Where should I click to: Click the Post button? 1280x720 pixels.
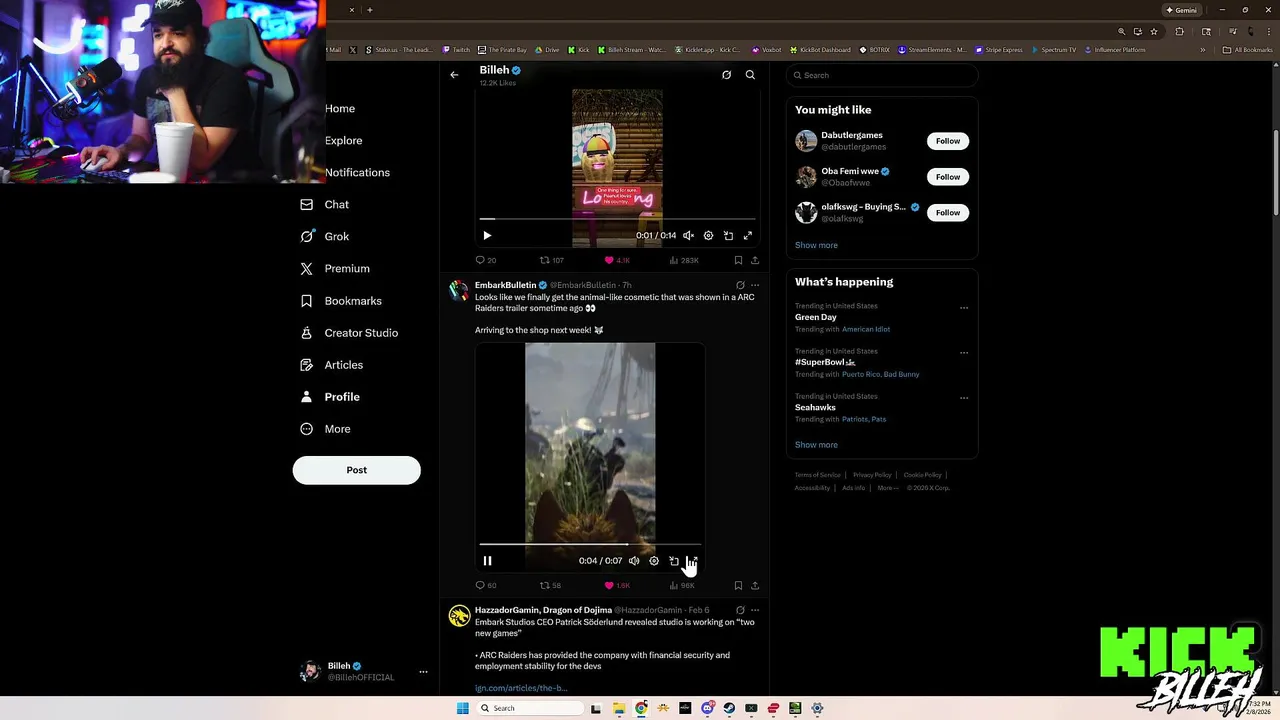(357, 470)
